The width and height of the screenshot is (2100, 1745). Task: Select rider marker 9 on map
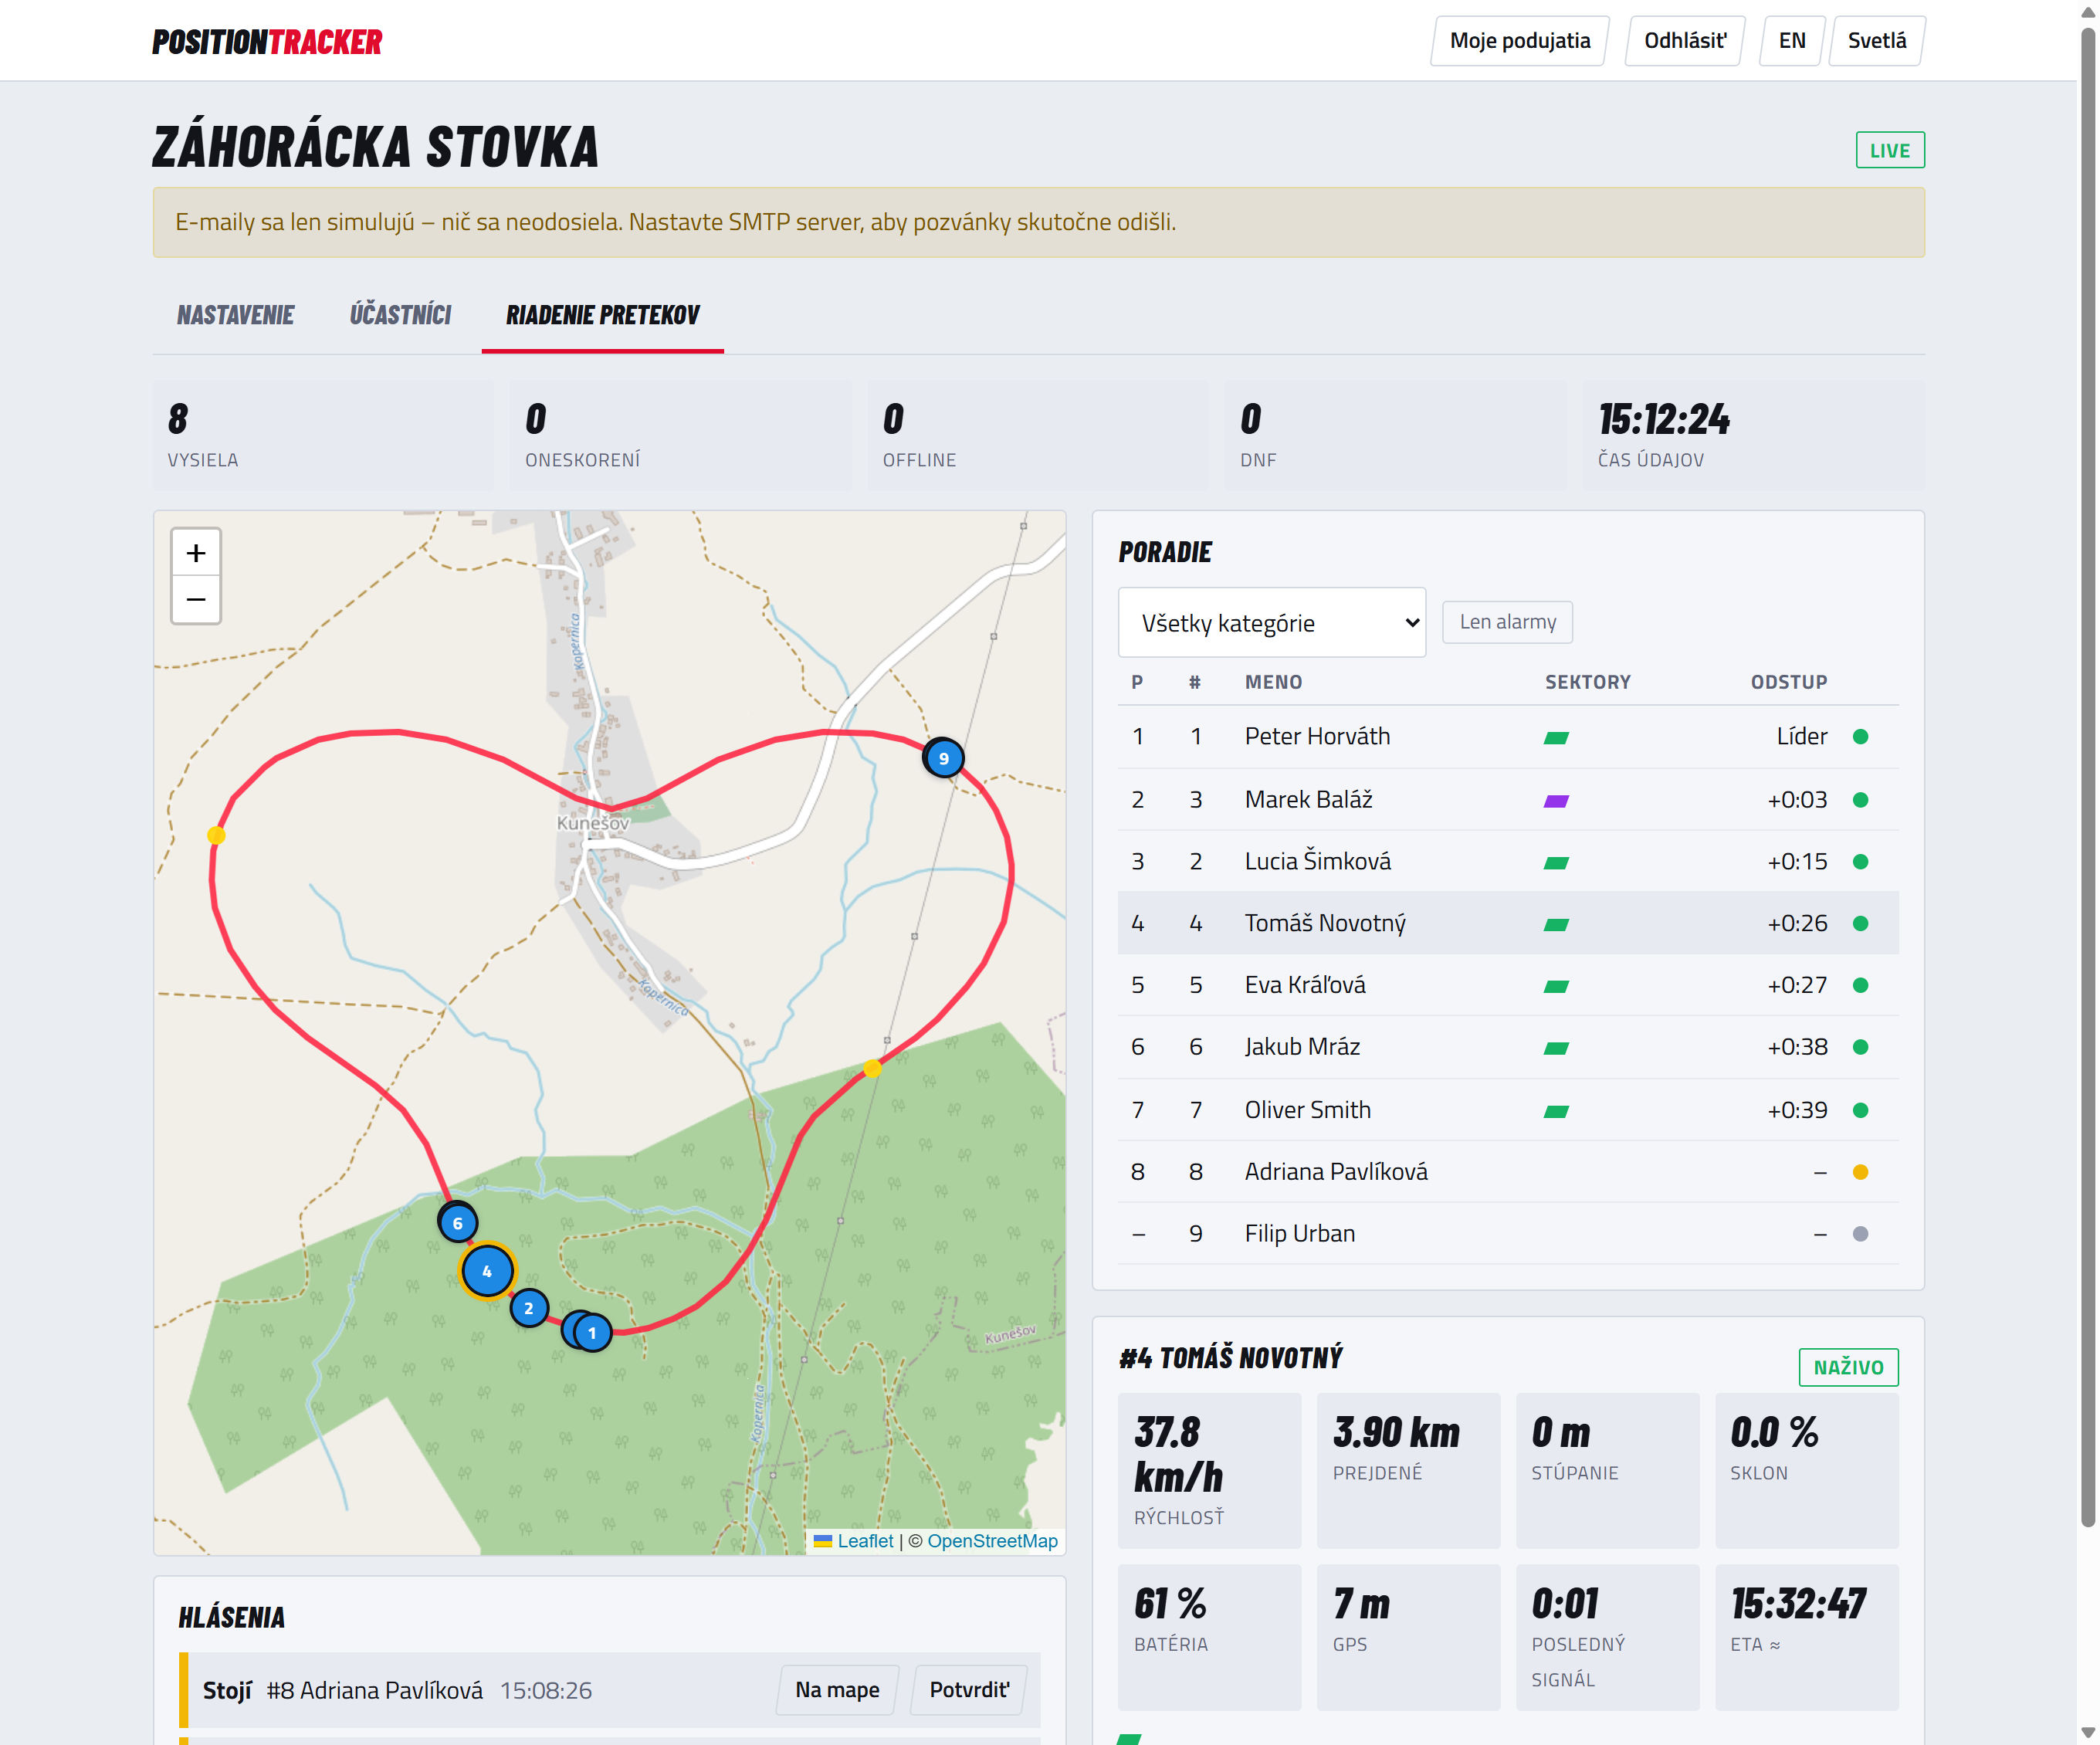(x=943, y=758)
